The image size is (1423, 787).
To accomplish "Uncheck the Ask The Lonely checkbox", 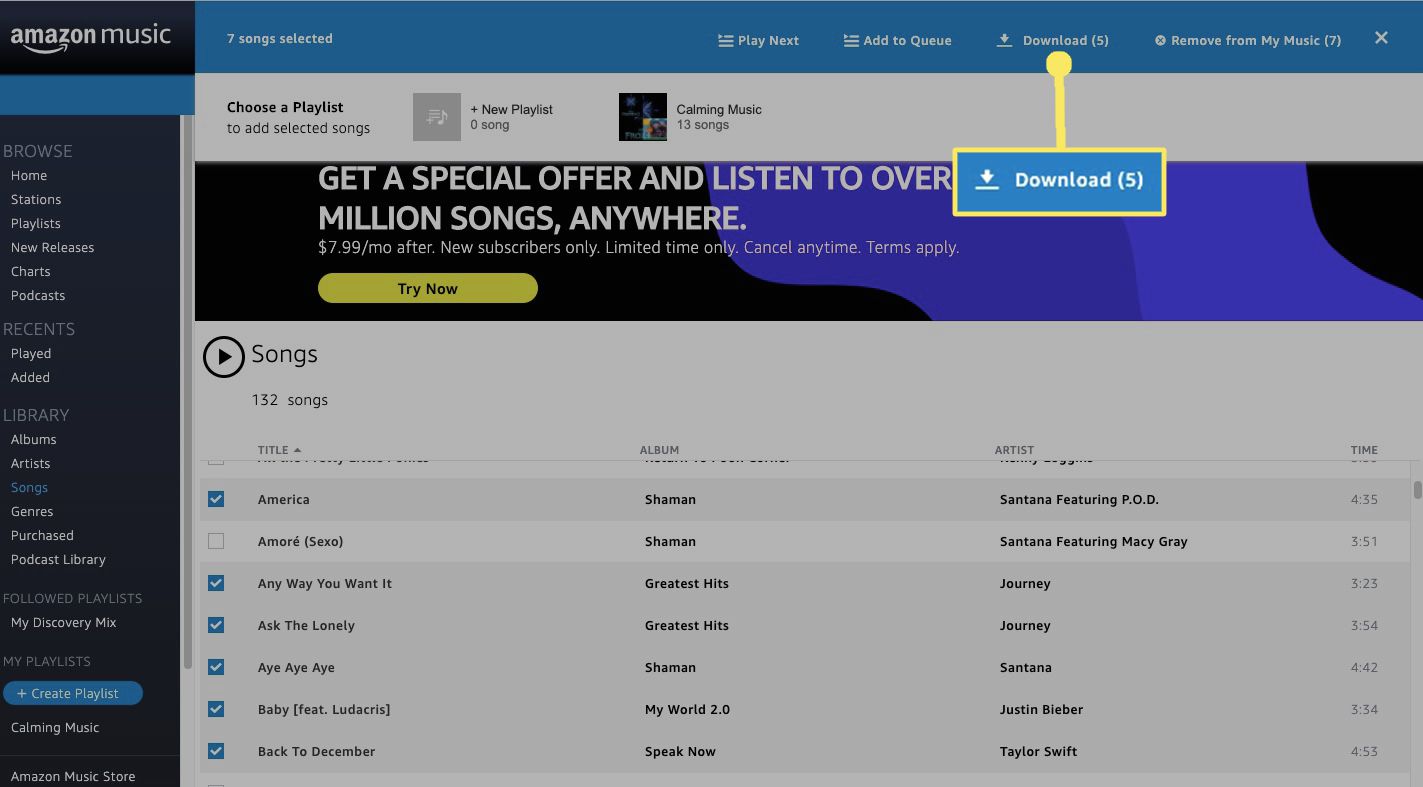I will click(216, 625).
